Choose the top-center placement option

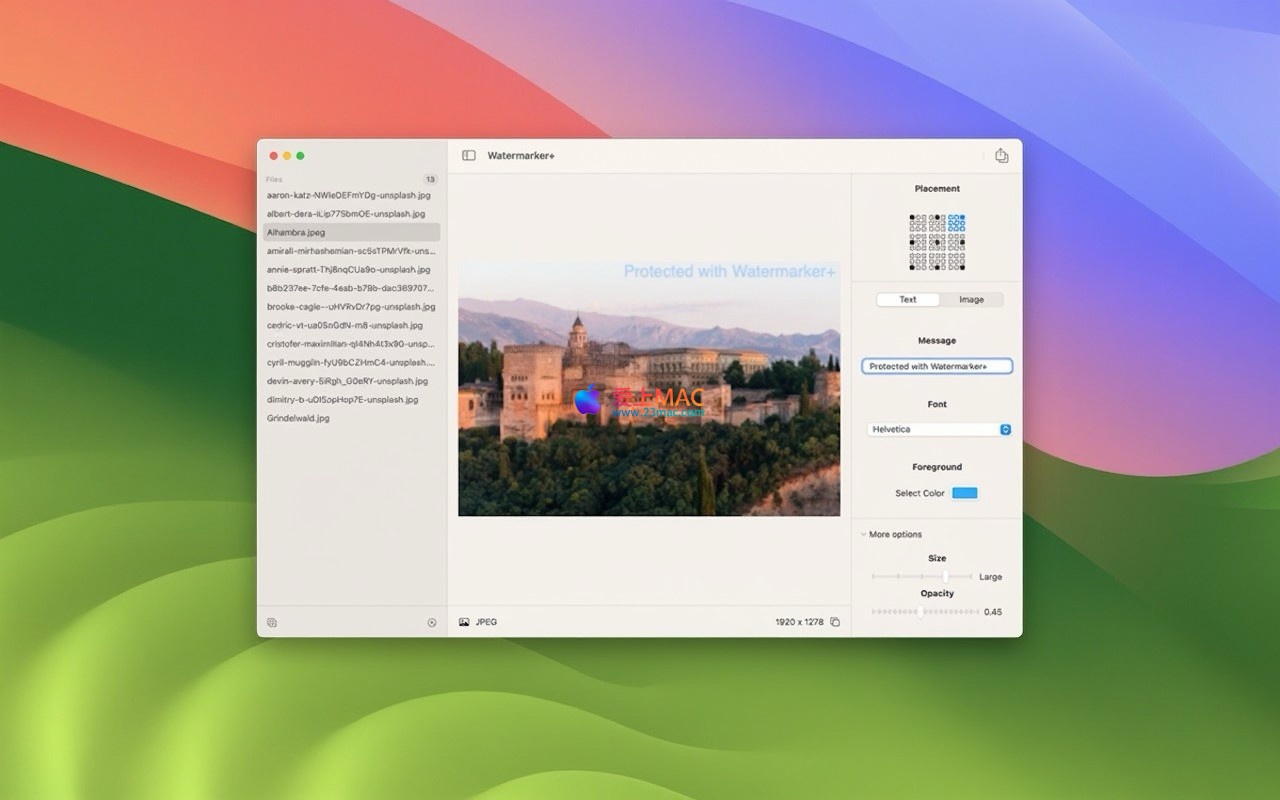[x=937, y=223]
